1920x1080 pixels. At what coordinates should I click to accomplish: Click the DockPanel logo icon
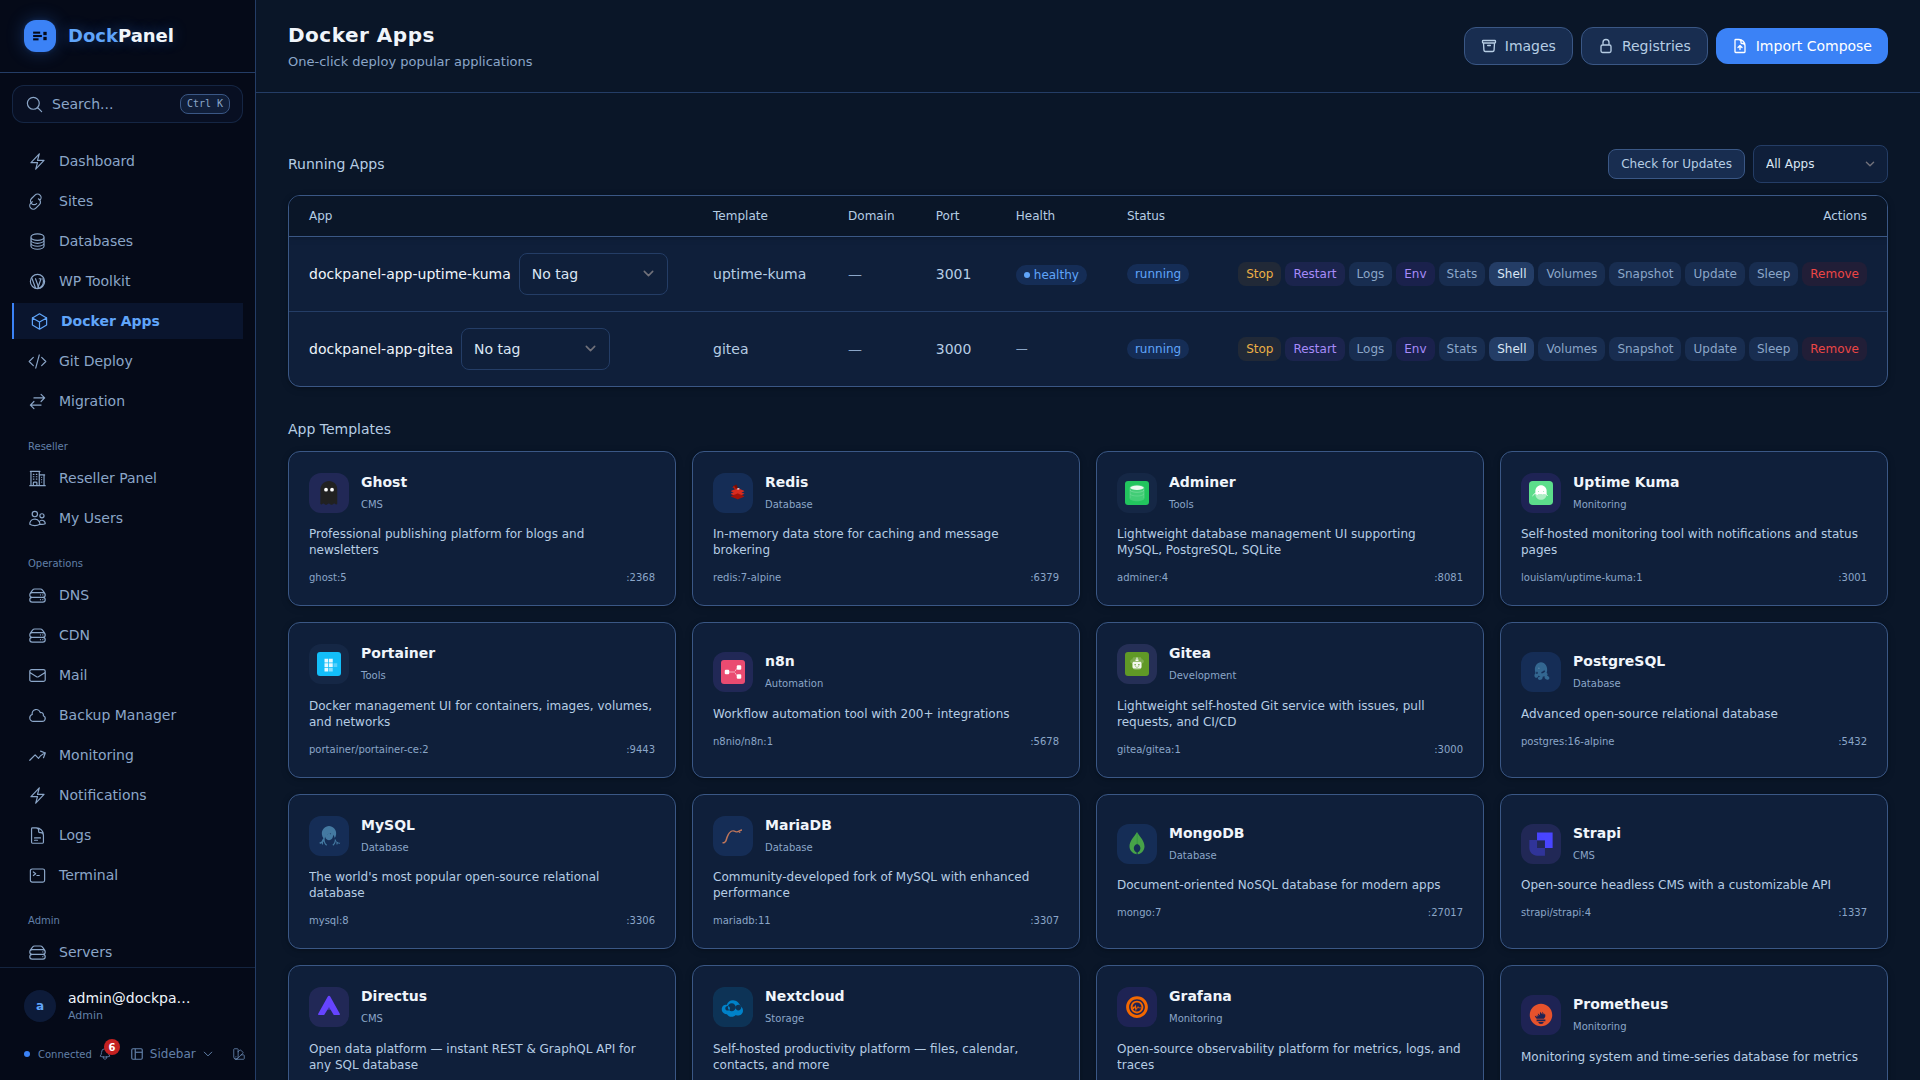40,36
